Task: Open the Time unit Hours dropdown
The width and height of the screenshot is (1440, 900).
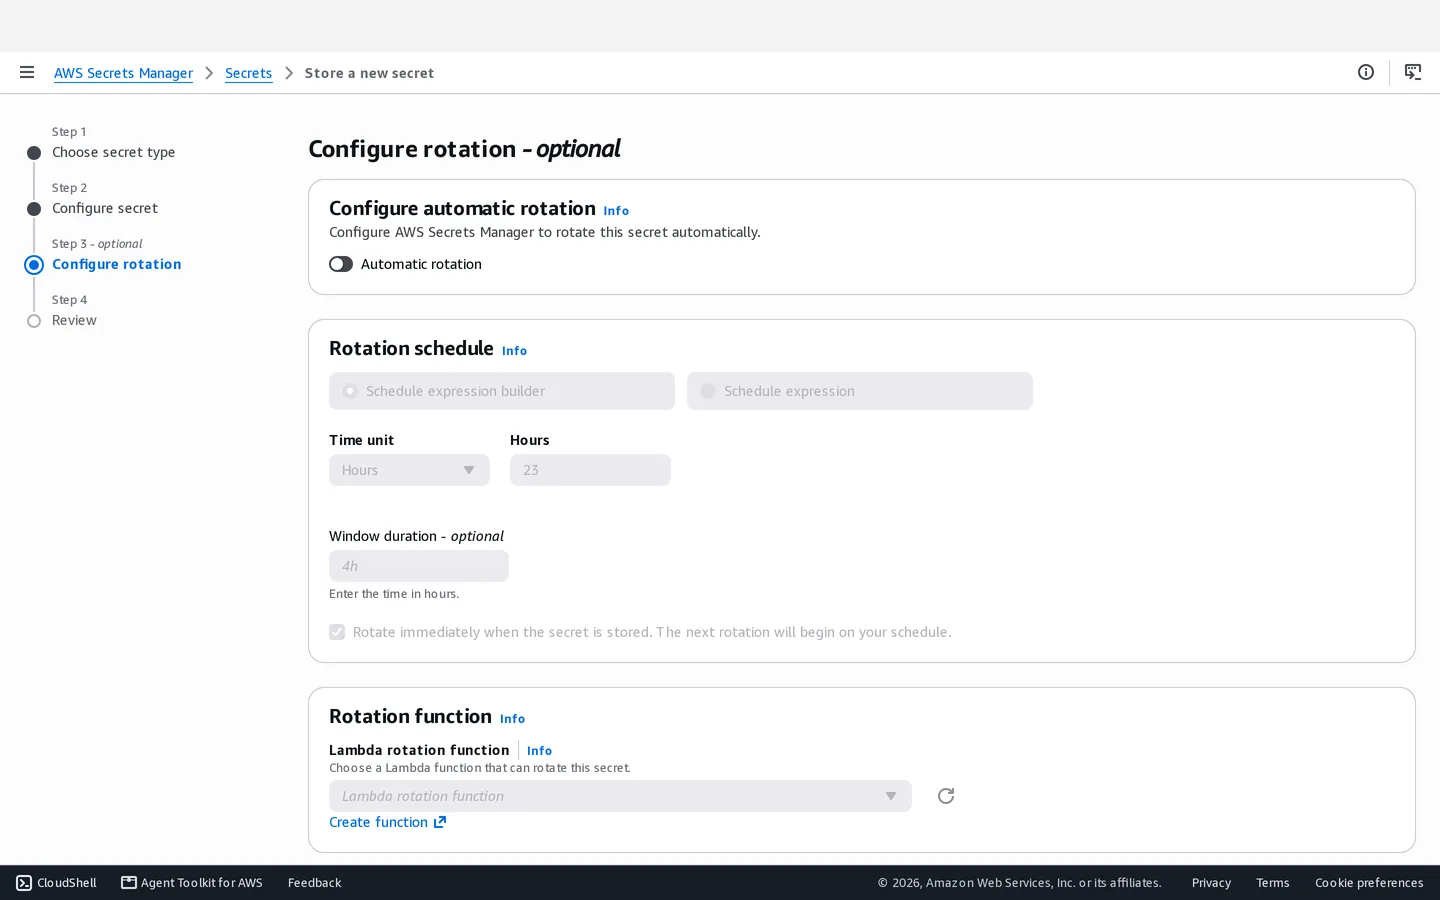Action: (409, 470)
